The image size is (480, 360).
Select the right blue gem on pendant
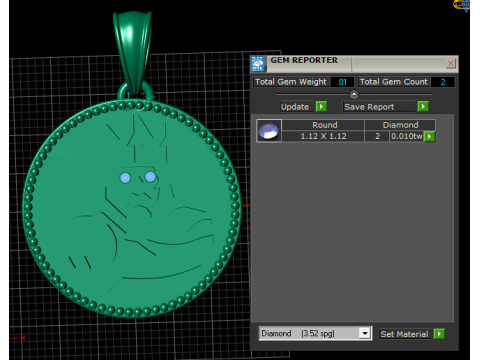(x=150, y=177)
